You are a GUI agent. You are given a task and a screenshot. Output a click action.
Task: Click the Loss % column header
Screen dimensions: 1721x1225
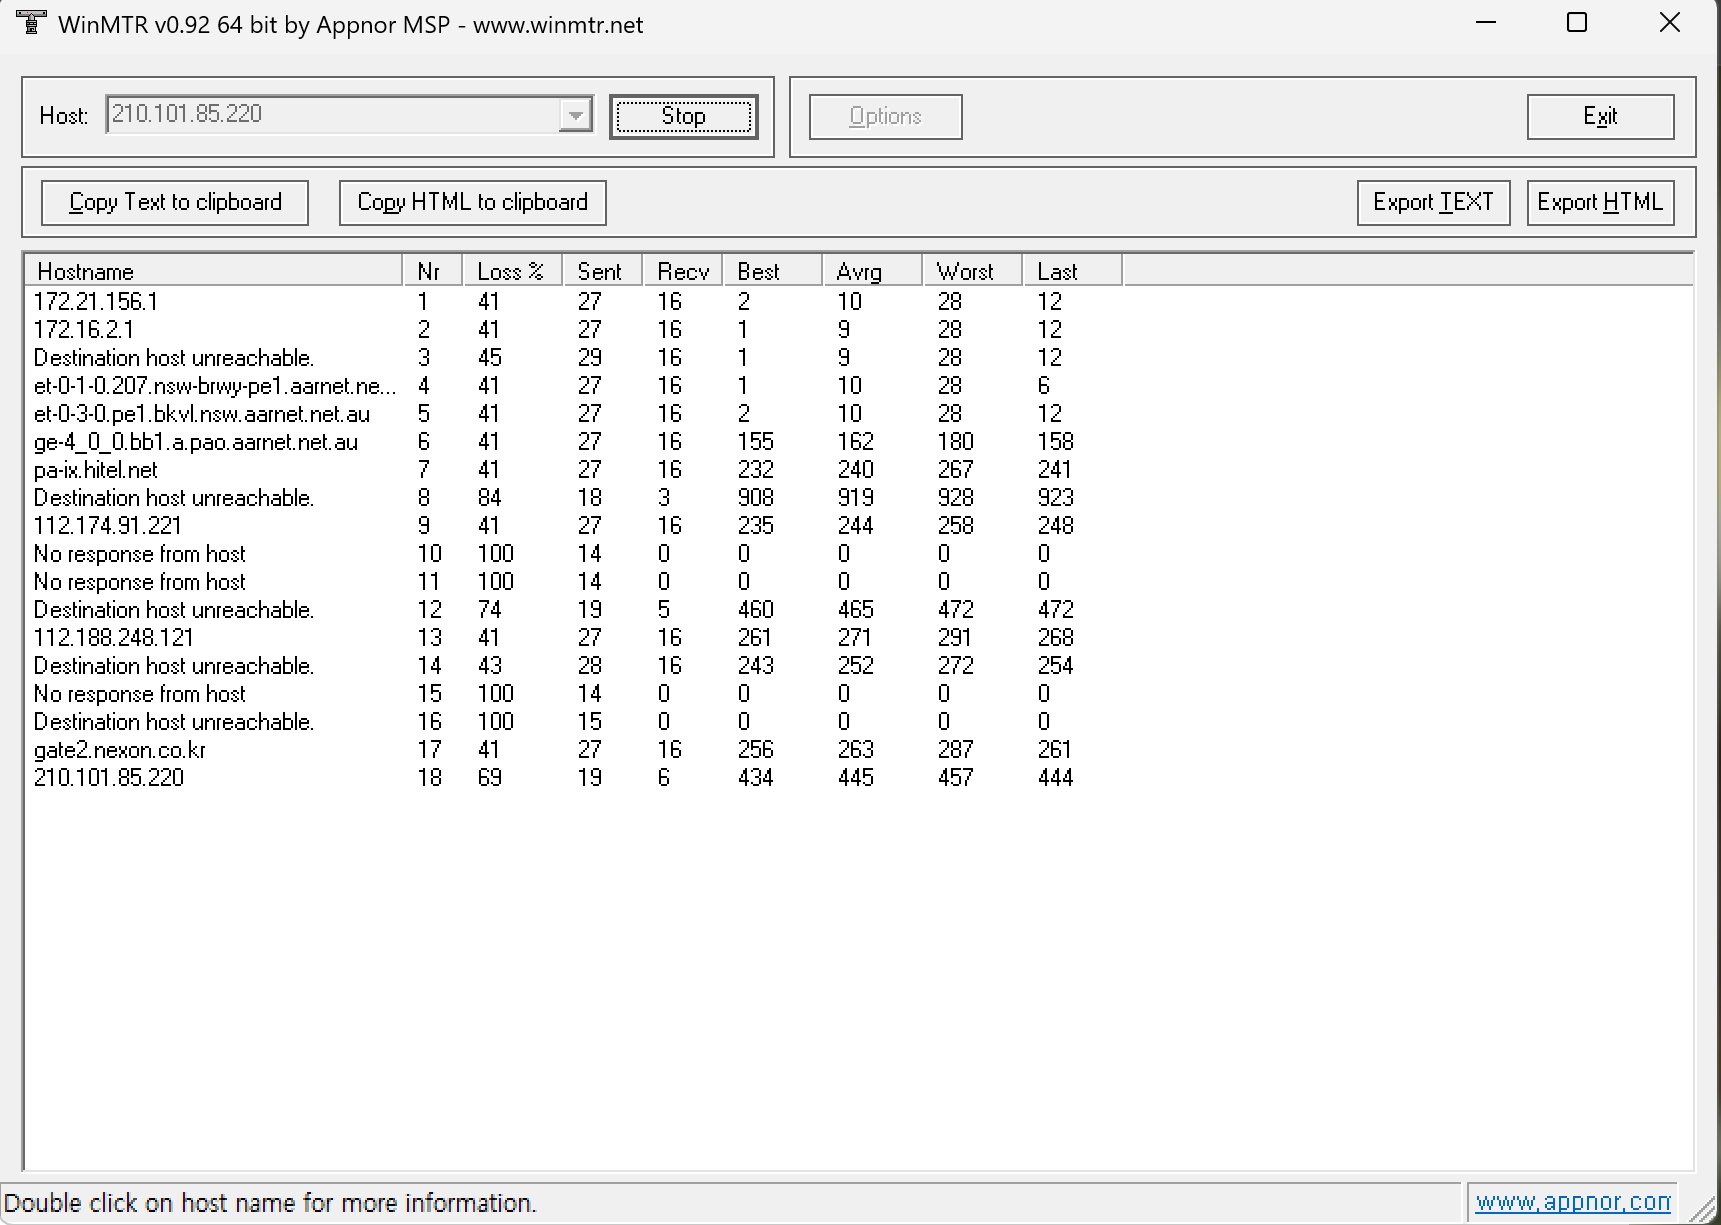pos(512,271)
